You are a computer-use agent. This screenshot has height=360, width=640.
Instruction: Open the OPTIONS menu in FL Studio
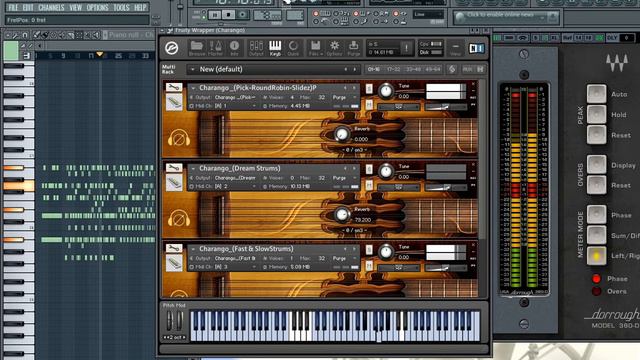97,7
